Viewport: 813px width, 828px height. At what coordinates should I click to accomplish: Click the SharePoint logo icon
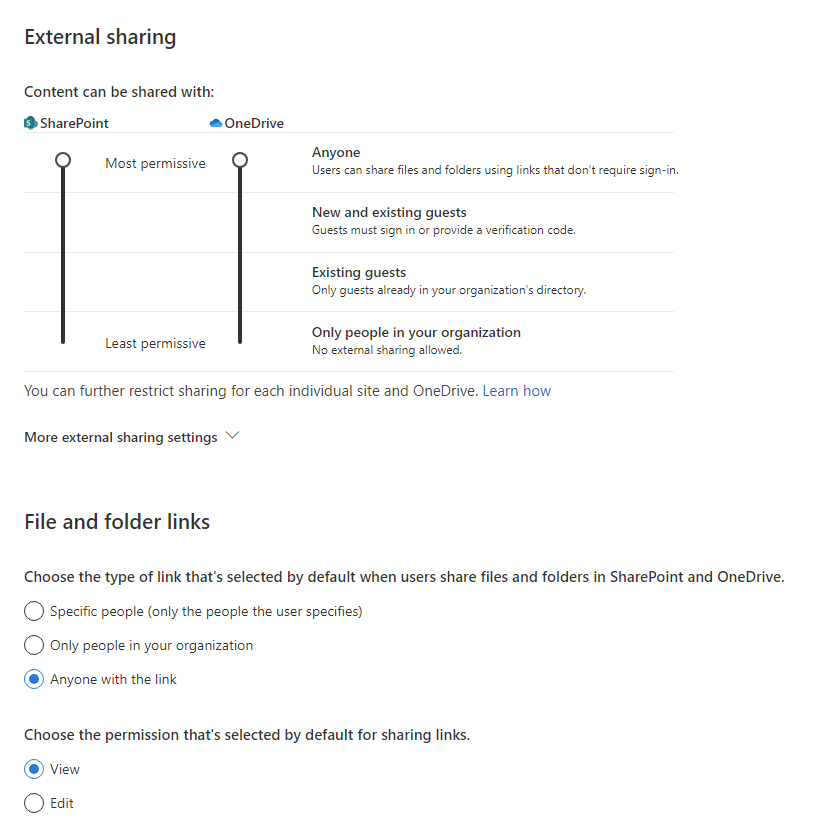tap(30, 123)
